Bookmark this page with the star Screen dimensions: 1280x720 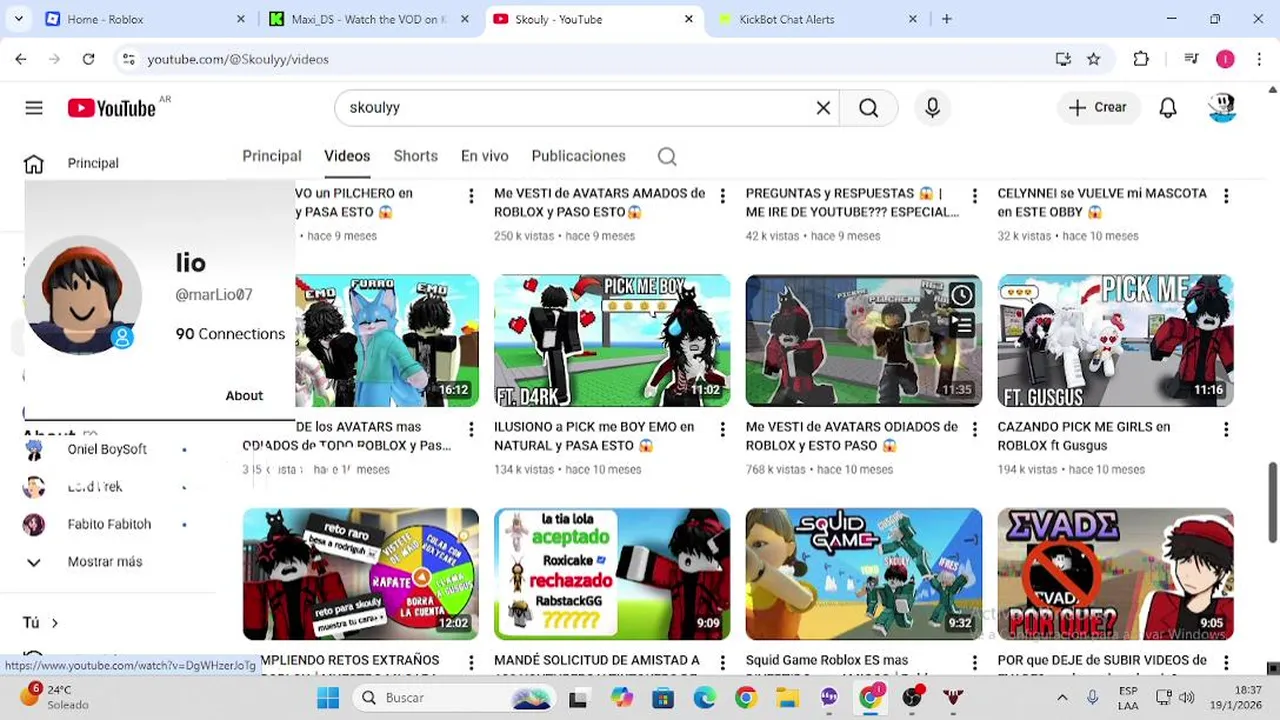click(1094, 59)
